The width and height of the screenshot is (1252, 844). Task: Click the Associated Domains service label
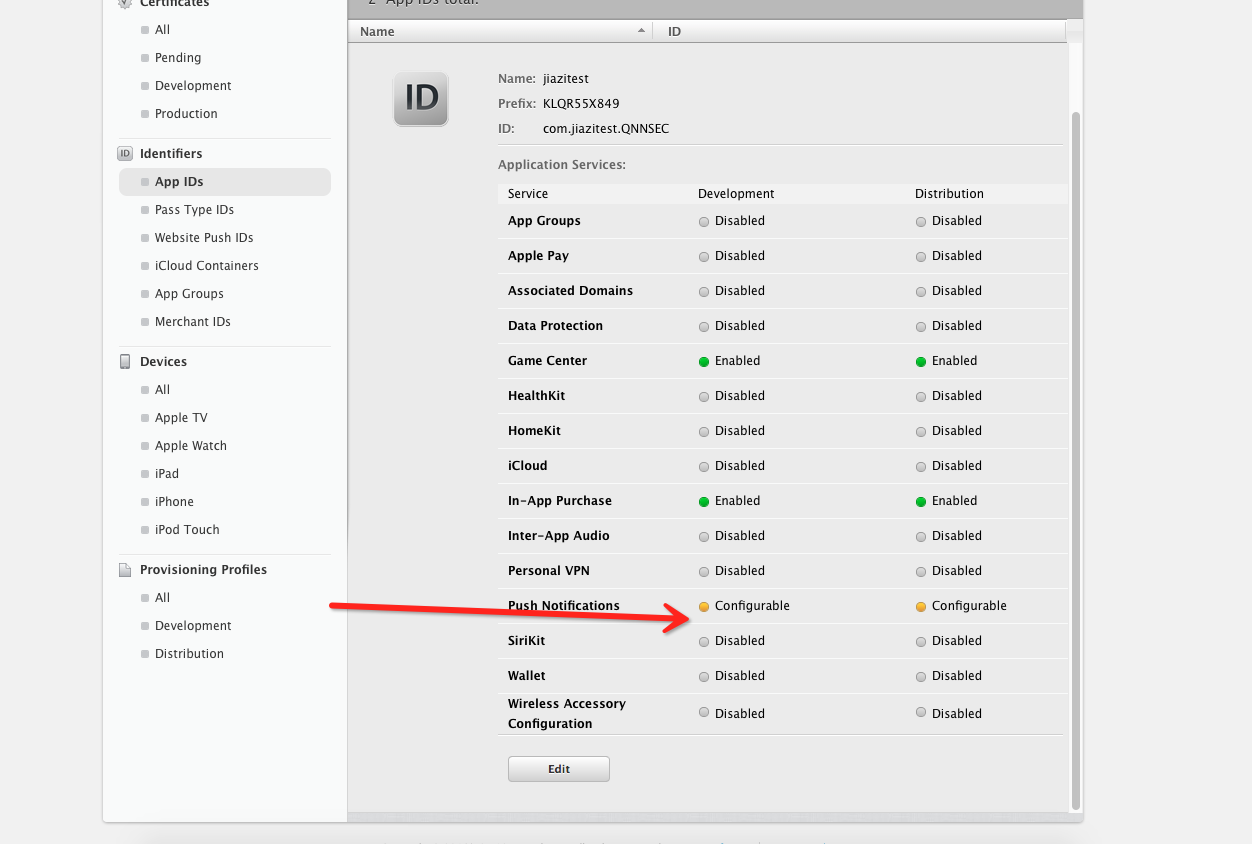click(570, 291)
